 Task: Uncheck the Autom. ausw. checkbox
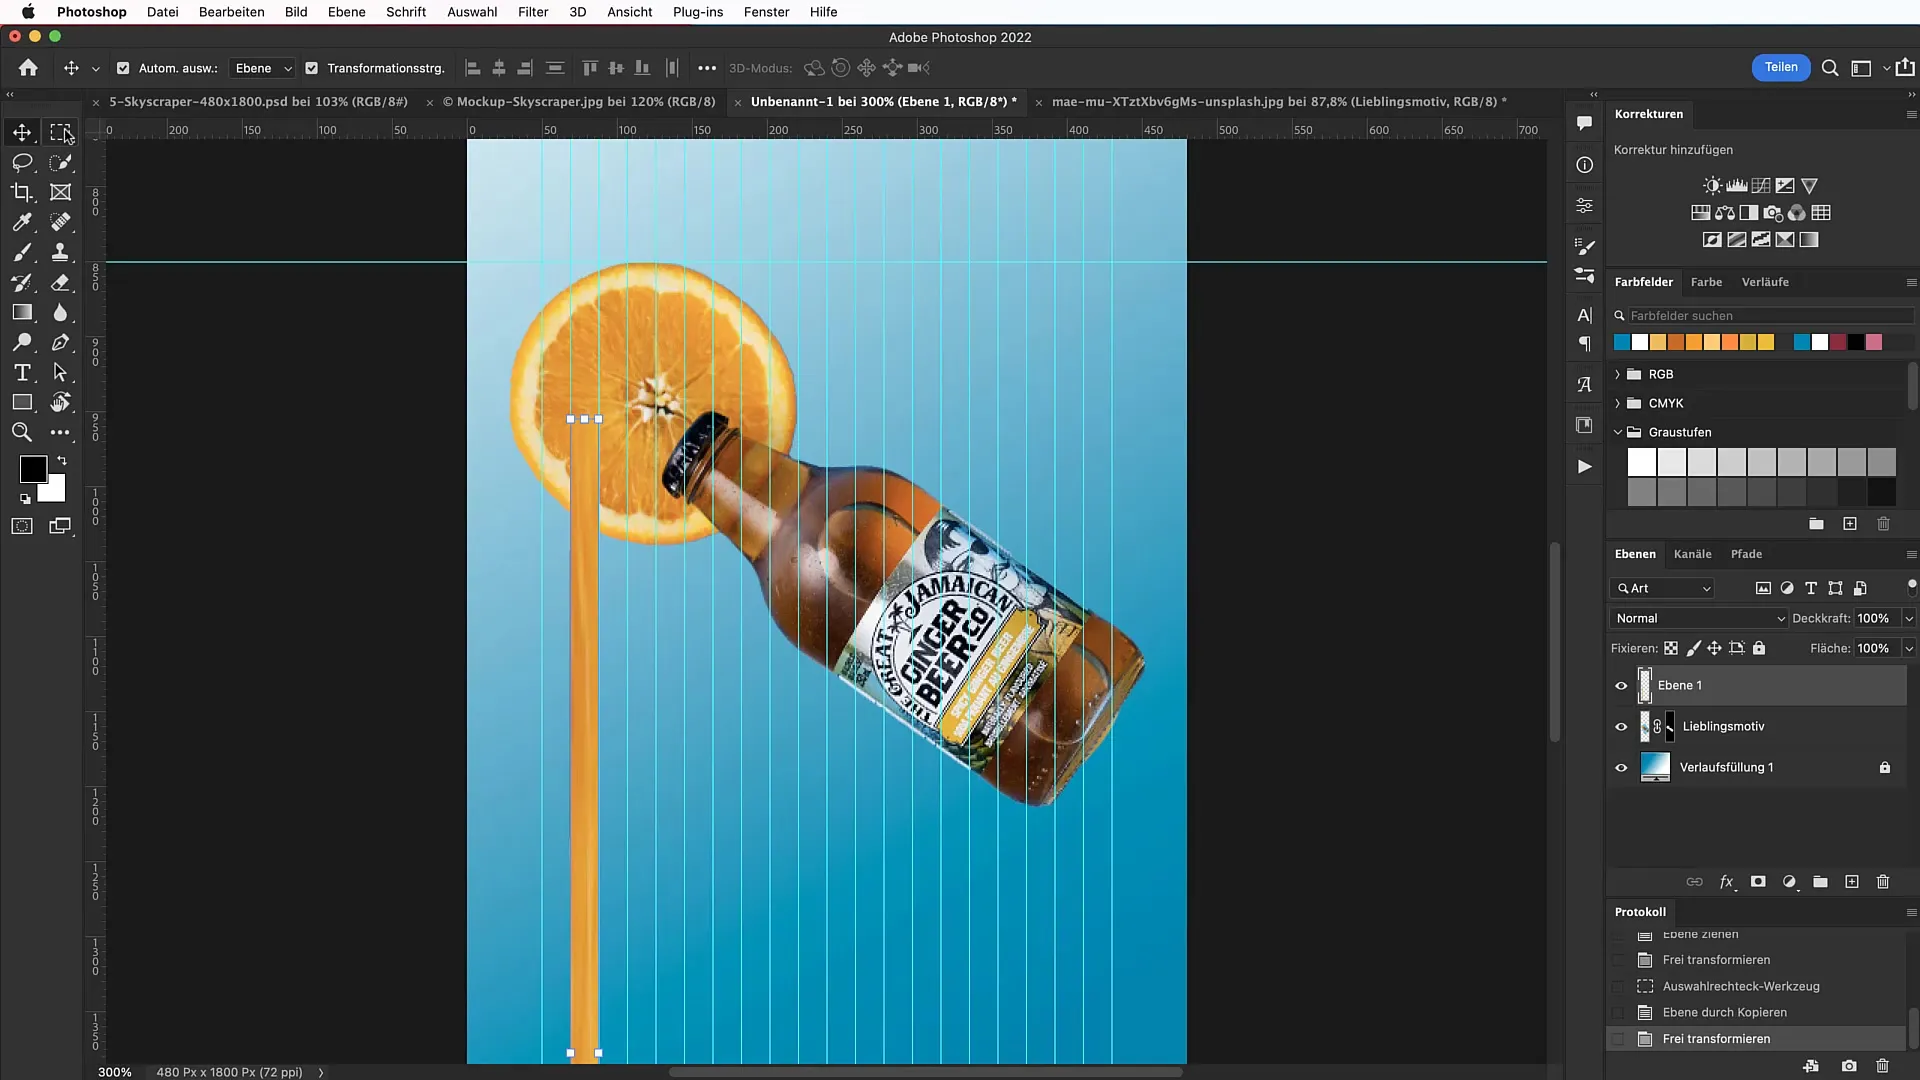(x=123, y=68)
